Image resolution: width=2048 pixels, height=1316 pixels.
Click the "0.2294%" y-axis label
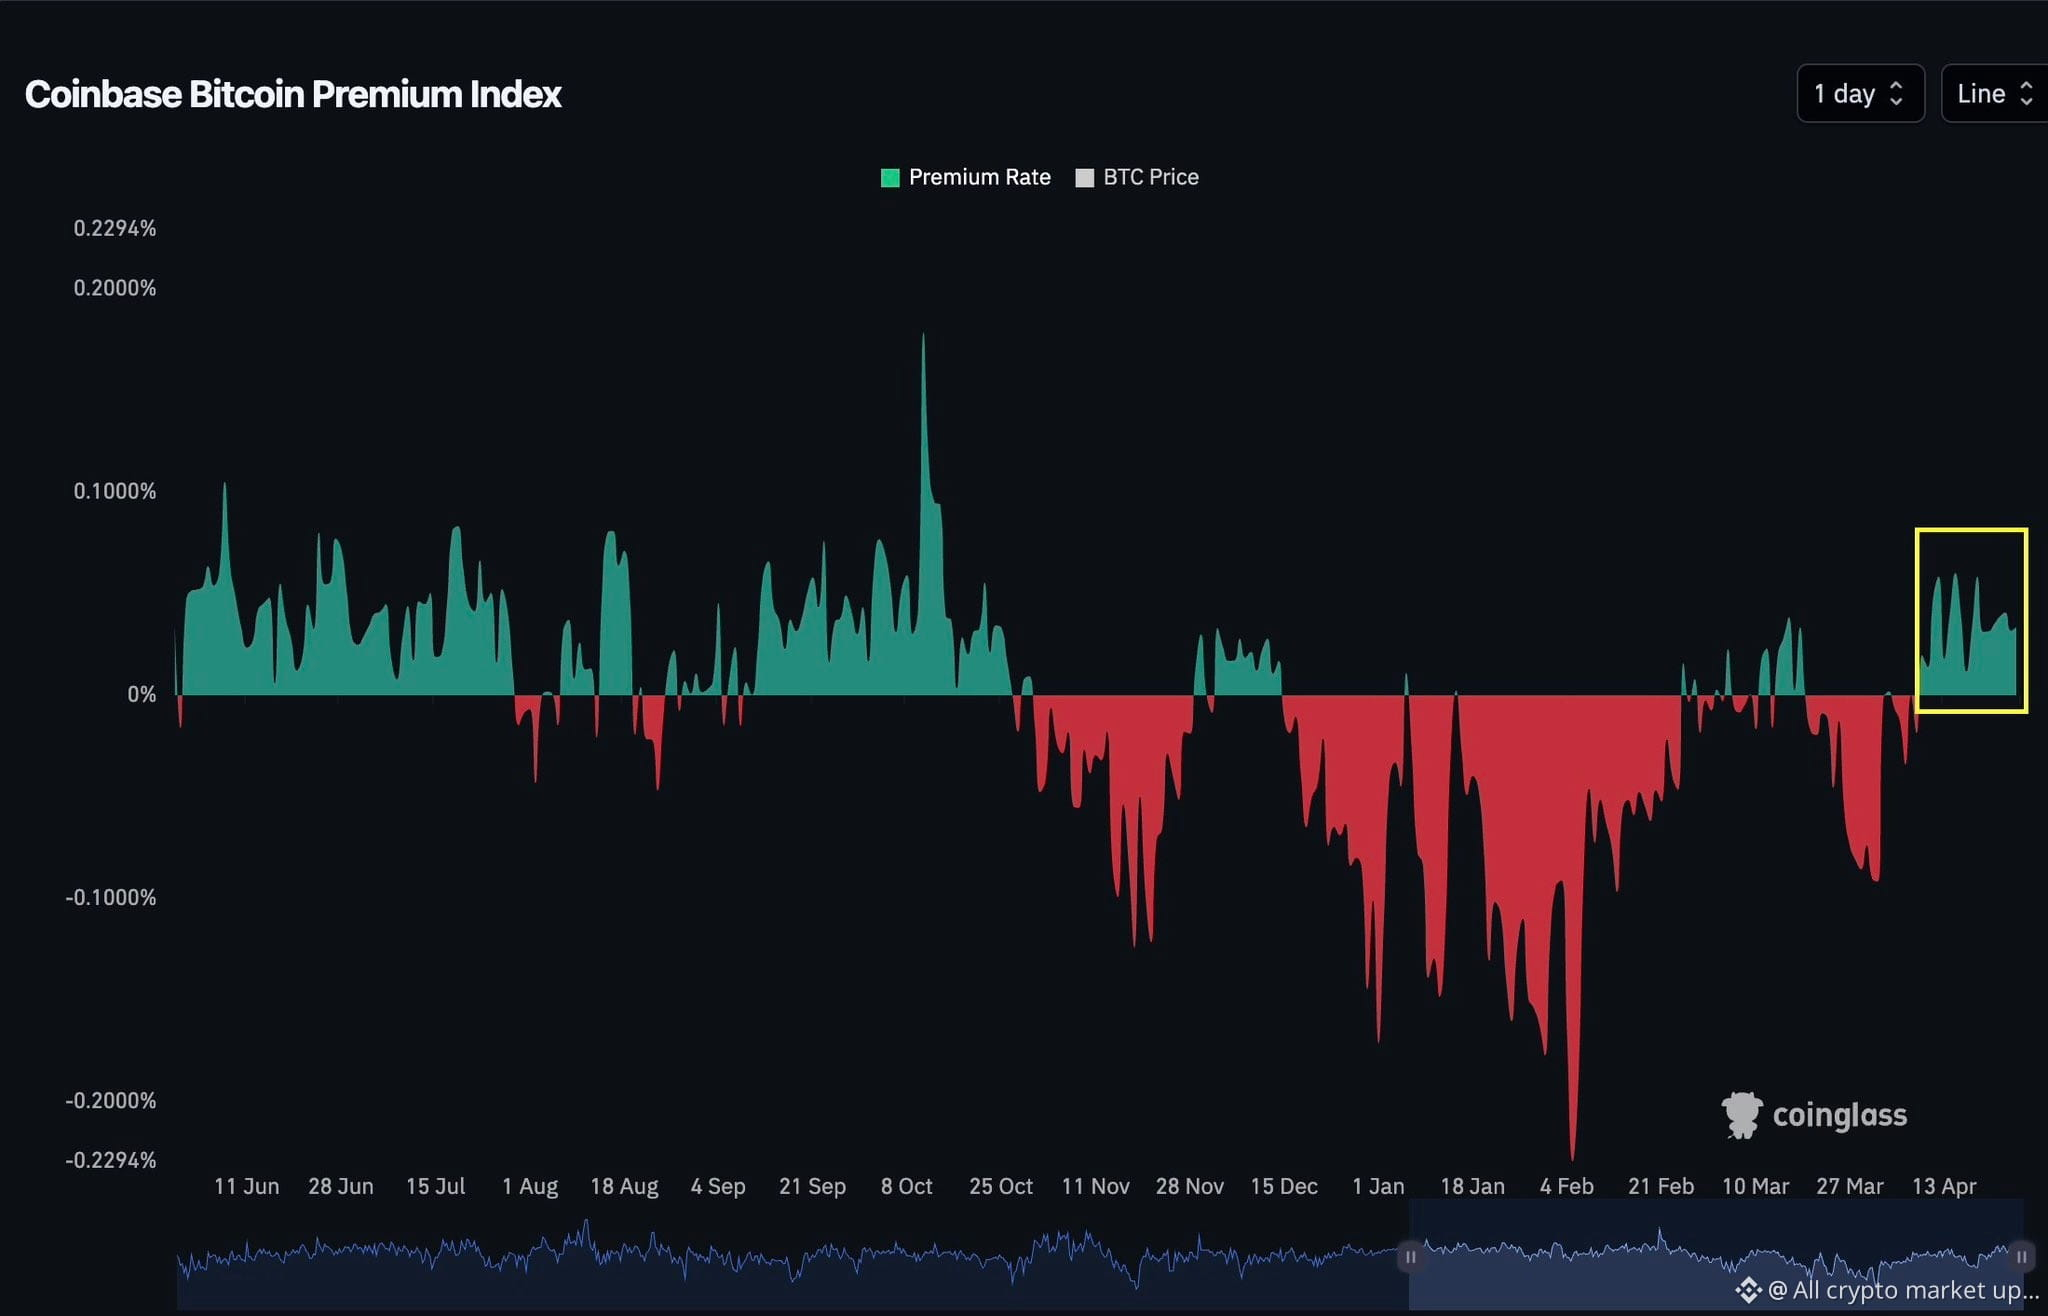[115, 228]
